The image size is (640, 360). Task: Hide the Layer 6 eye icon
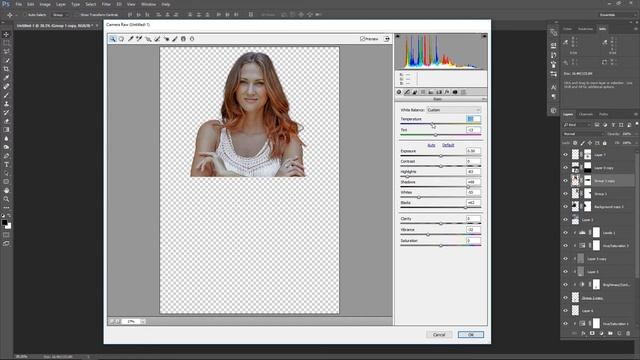click(x=565, y=311)
